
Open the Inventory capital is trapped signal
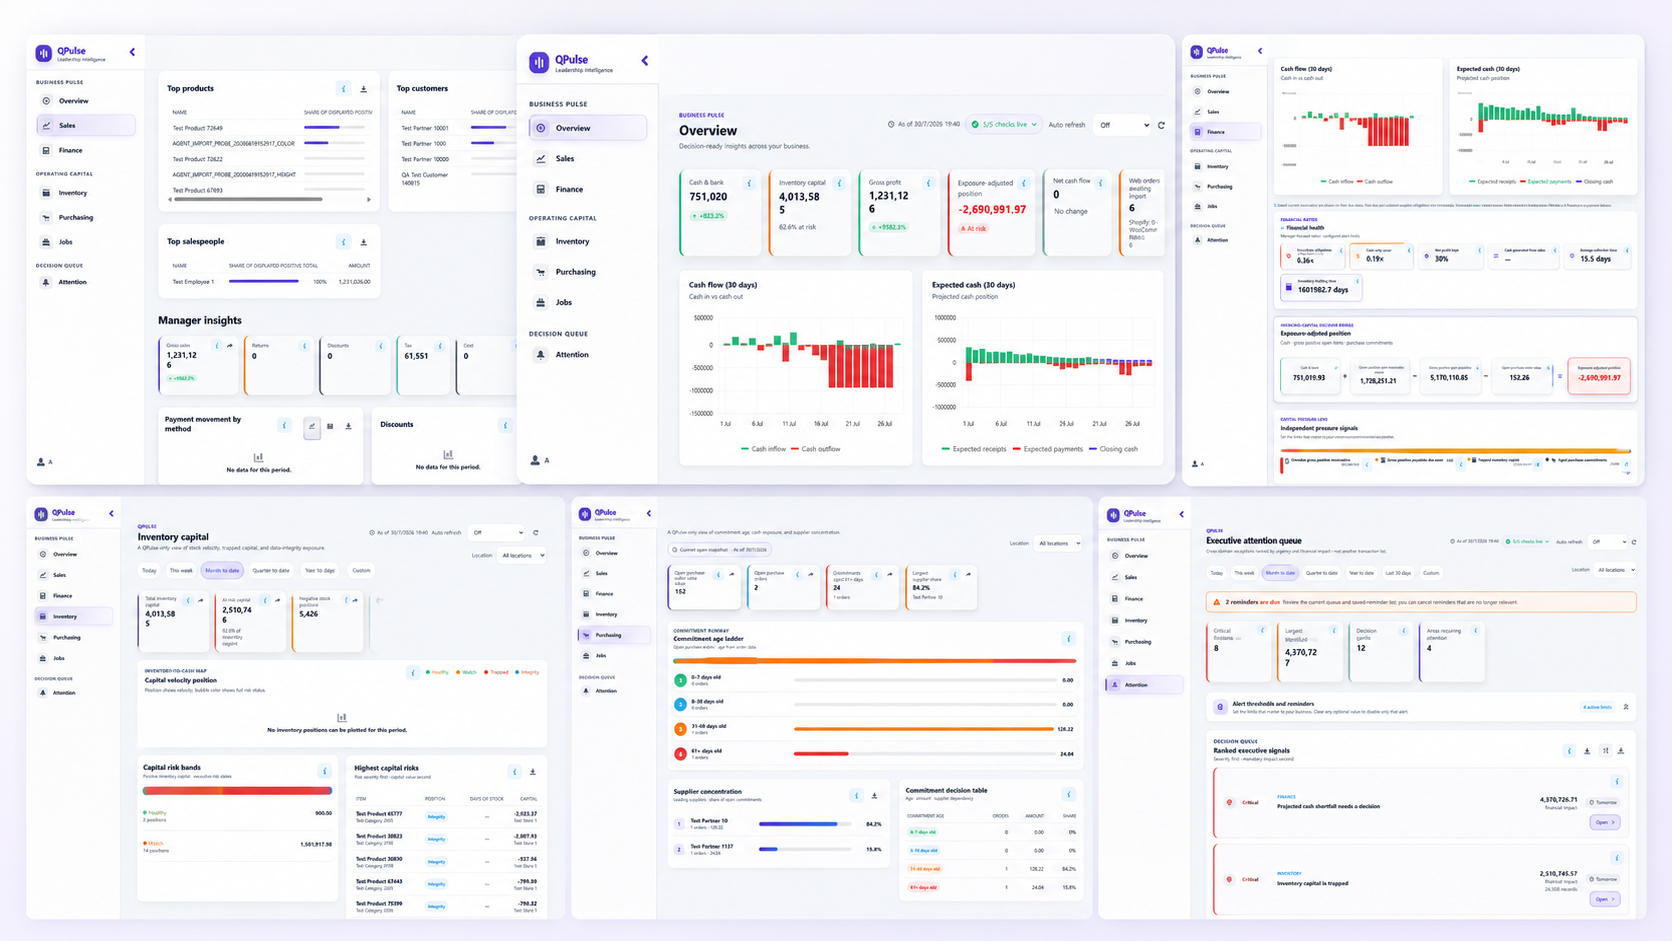[1604, 899]
